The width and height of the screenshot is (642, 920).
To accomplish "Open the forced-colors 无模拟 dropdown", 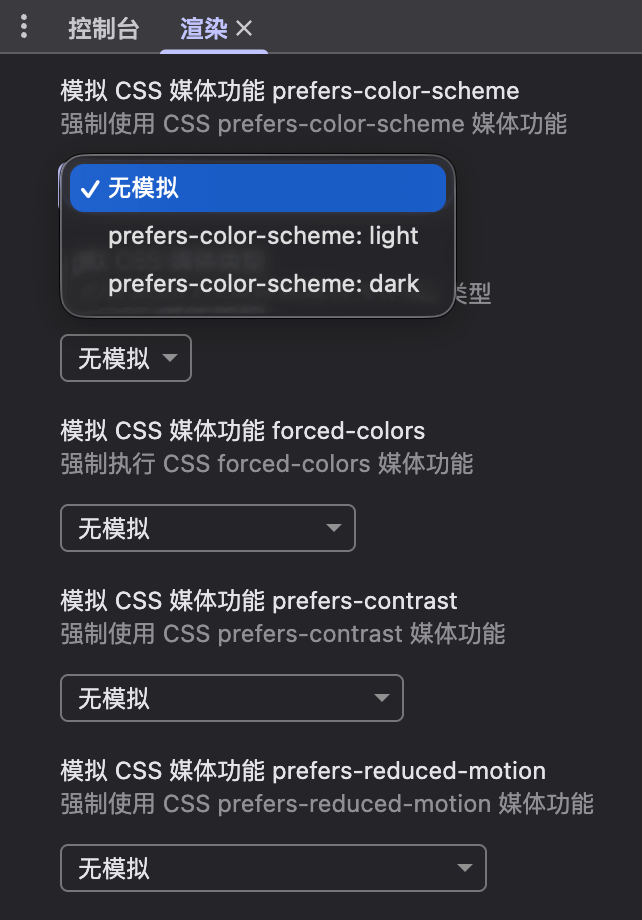I will coord(208,528).
